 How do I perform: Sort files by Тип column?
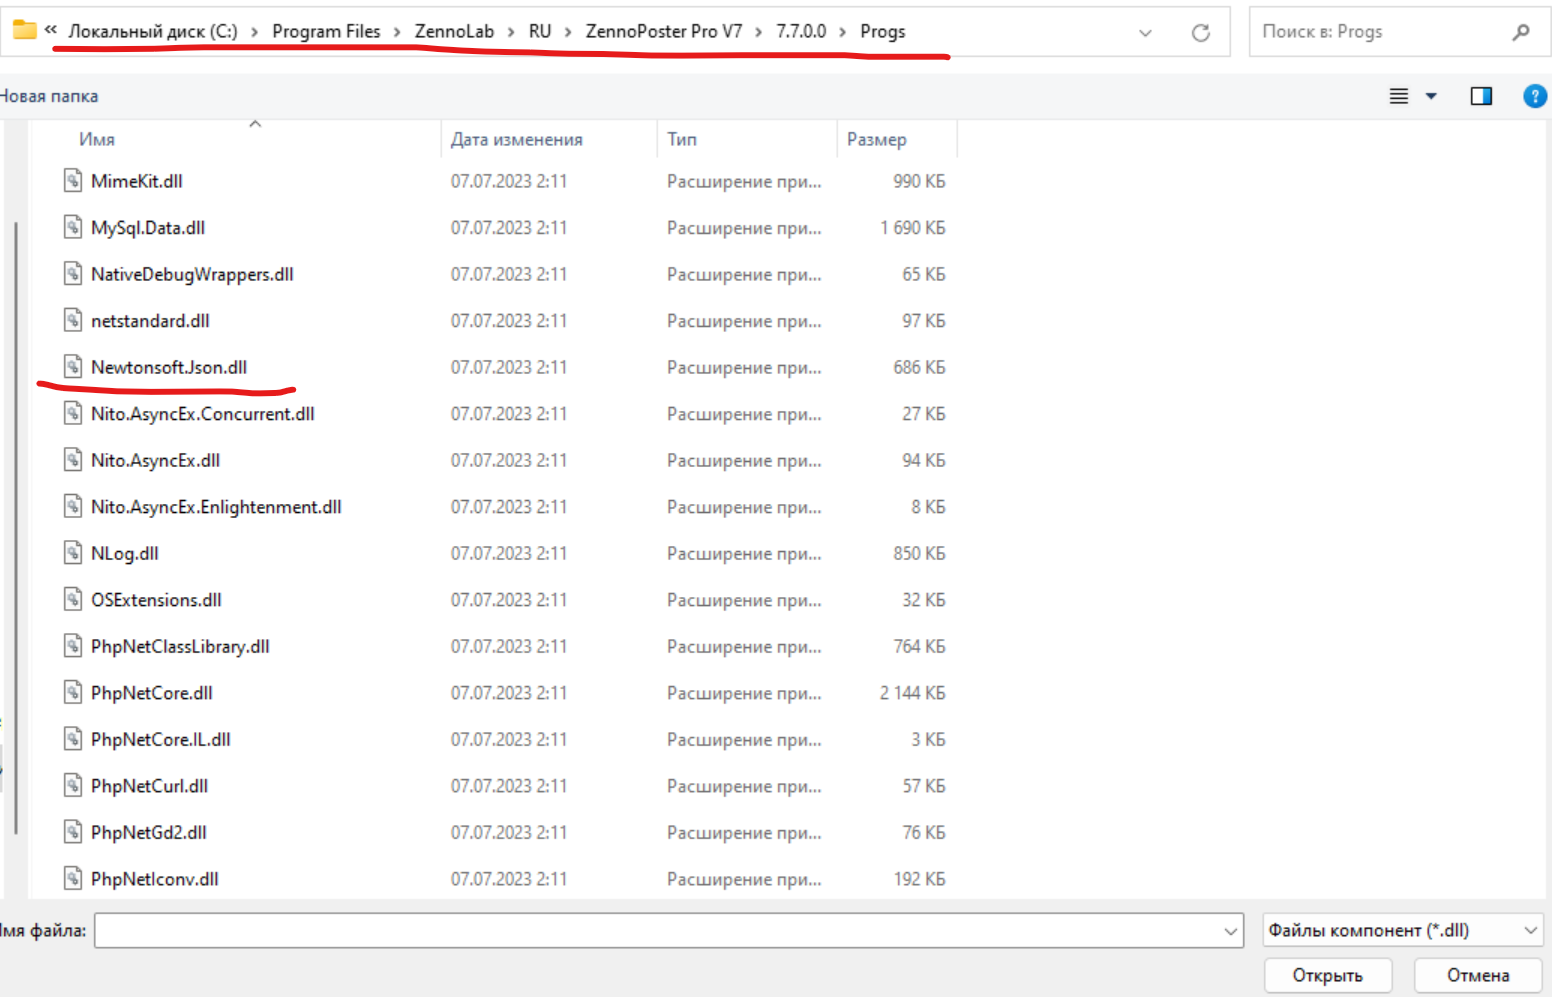pyautogui.click(x=682, y=139)
